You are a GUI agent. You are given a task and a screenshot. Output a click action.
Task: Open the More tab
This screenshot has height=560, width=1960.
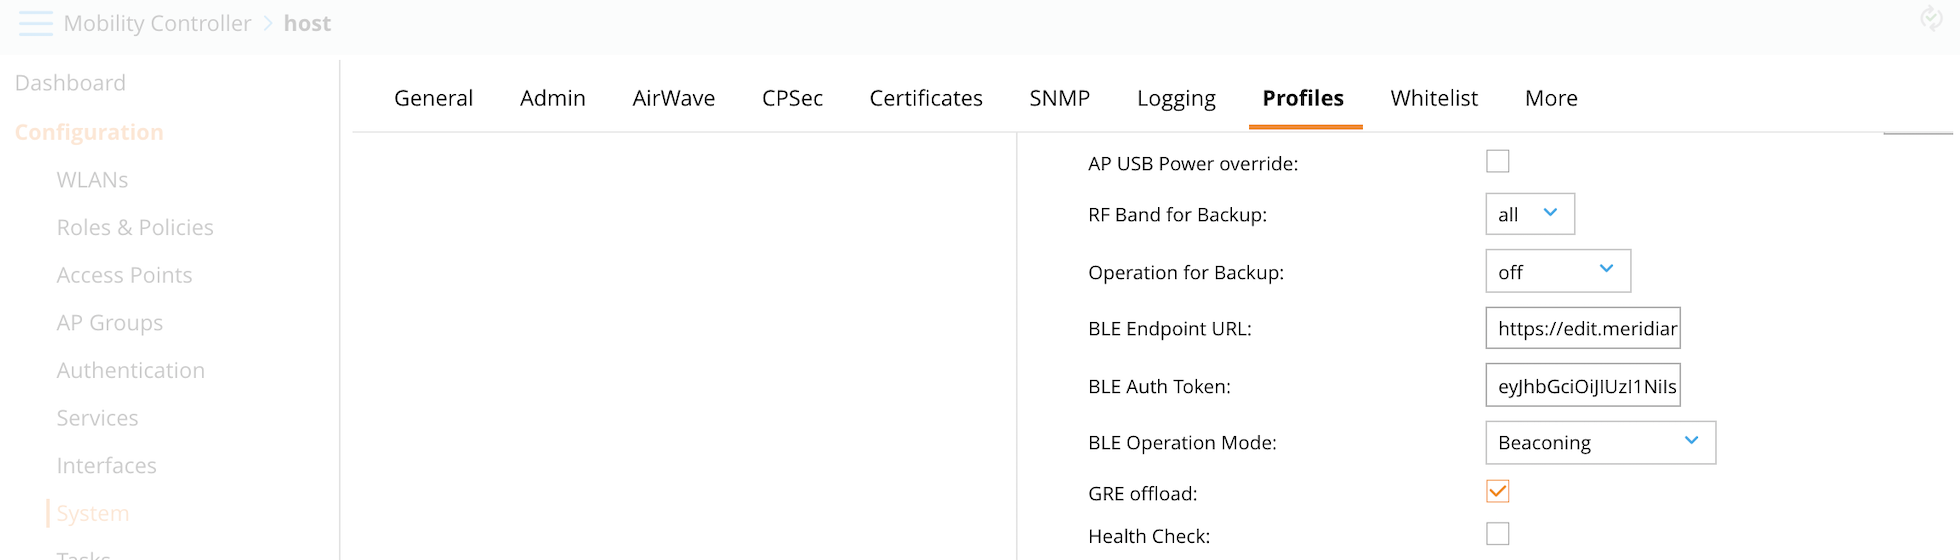click(x=1551, y=98)
